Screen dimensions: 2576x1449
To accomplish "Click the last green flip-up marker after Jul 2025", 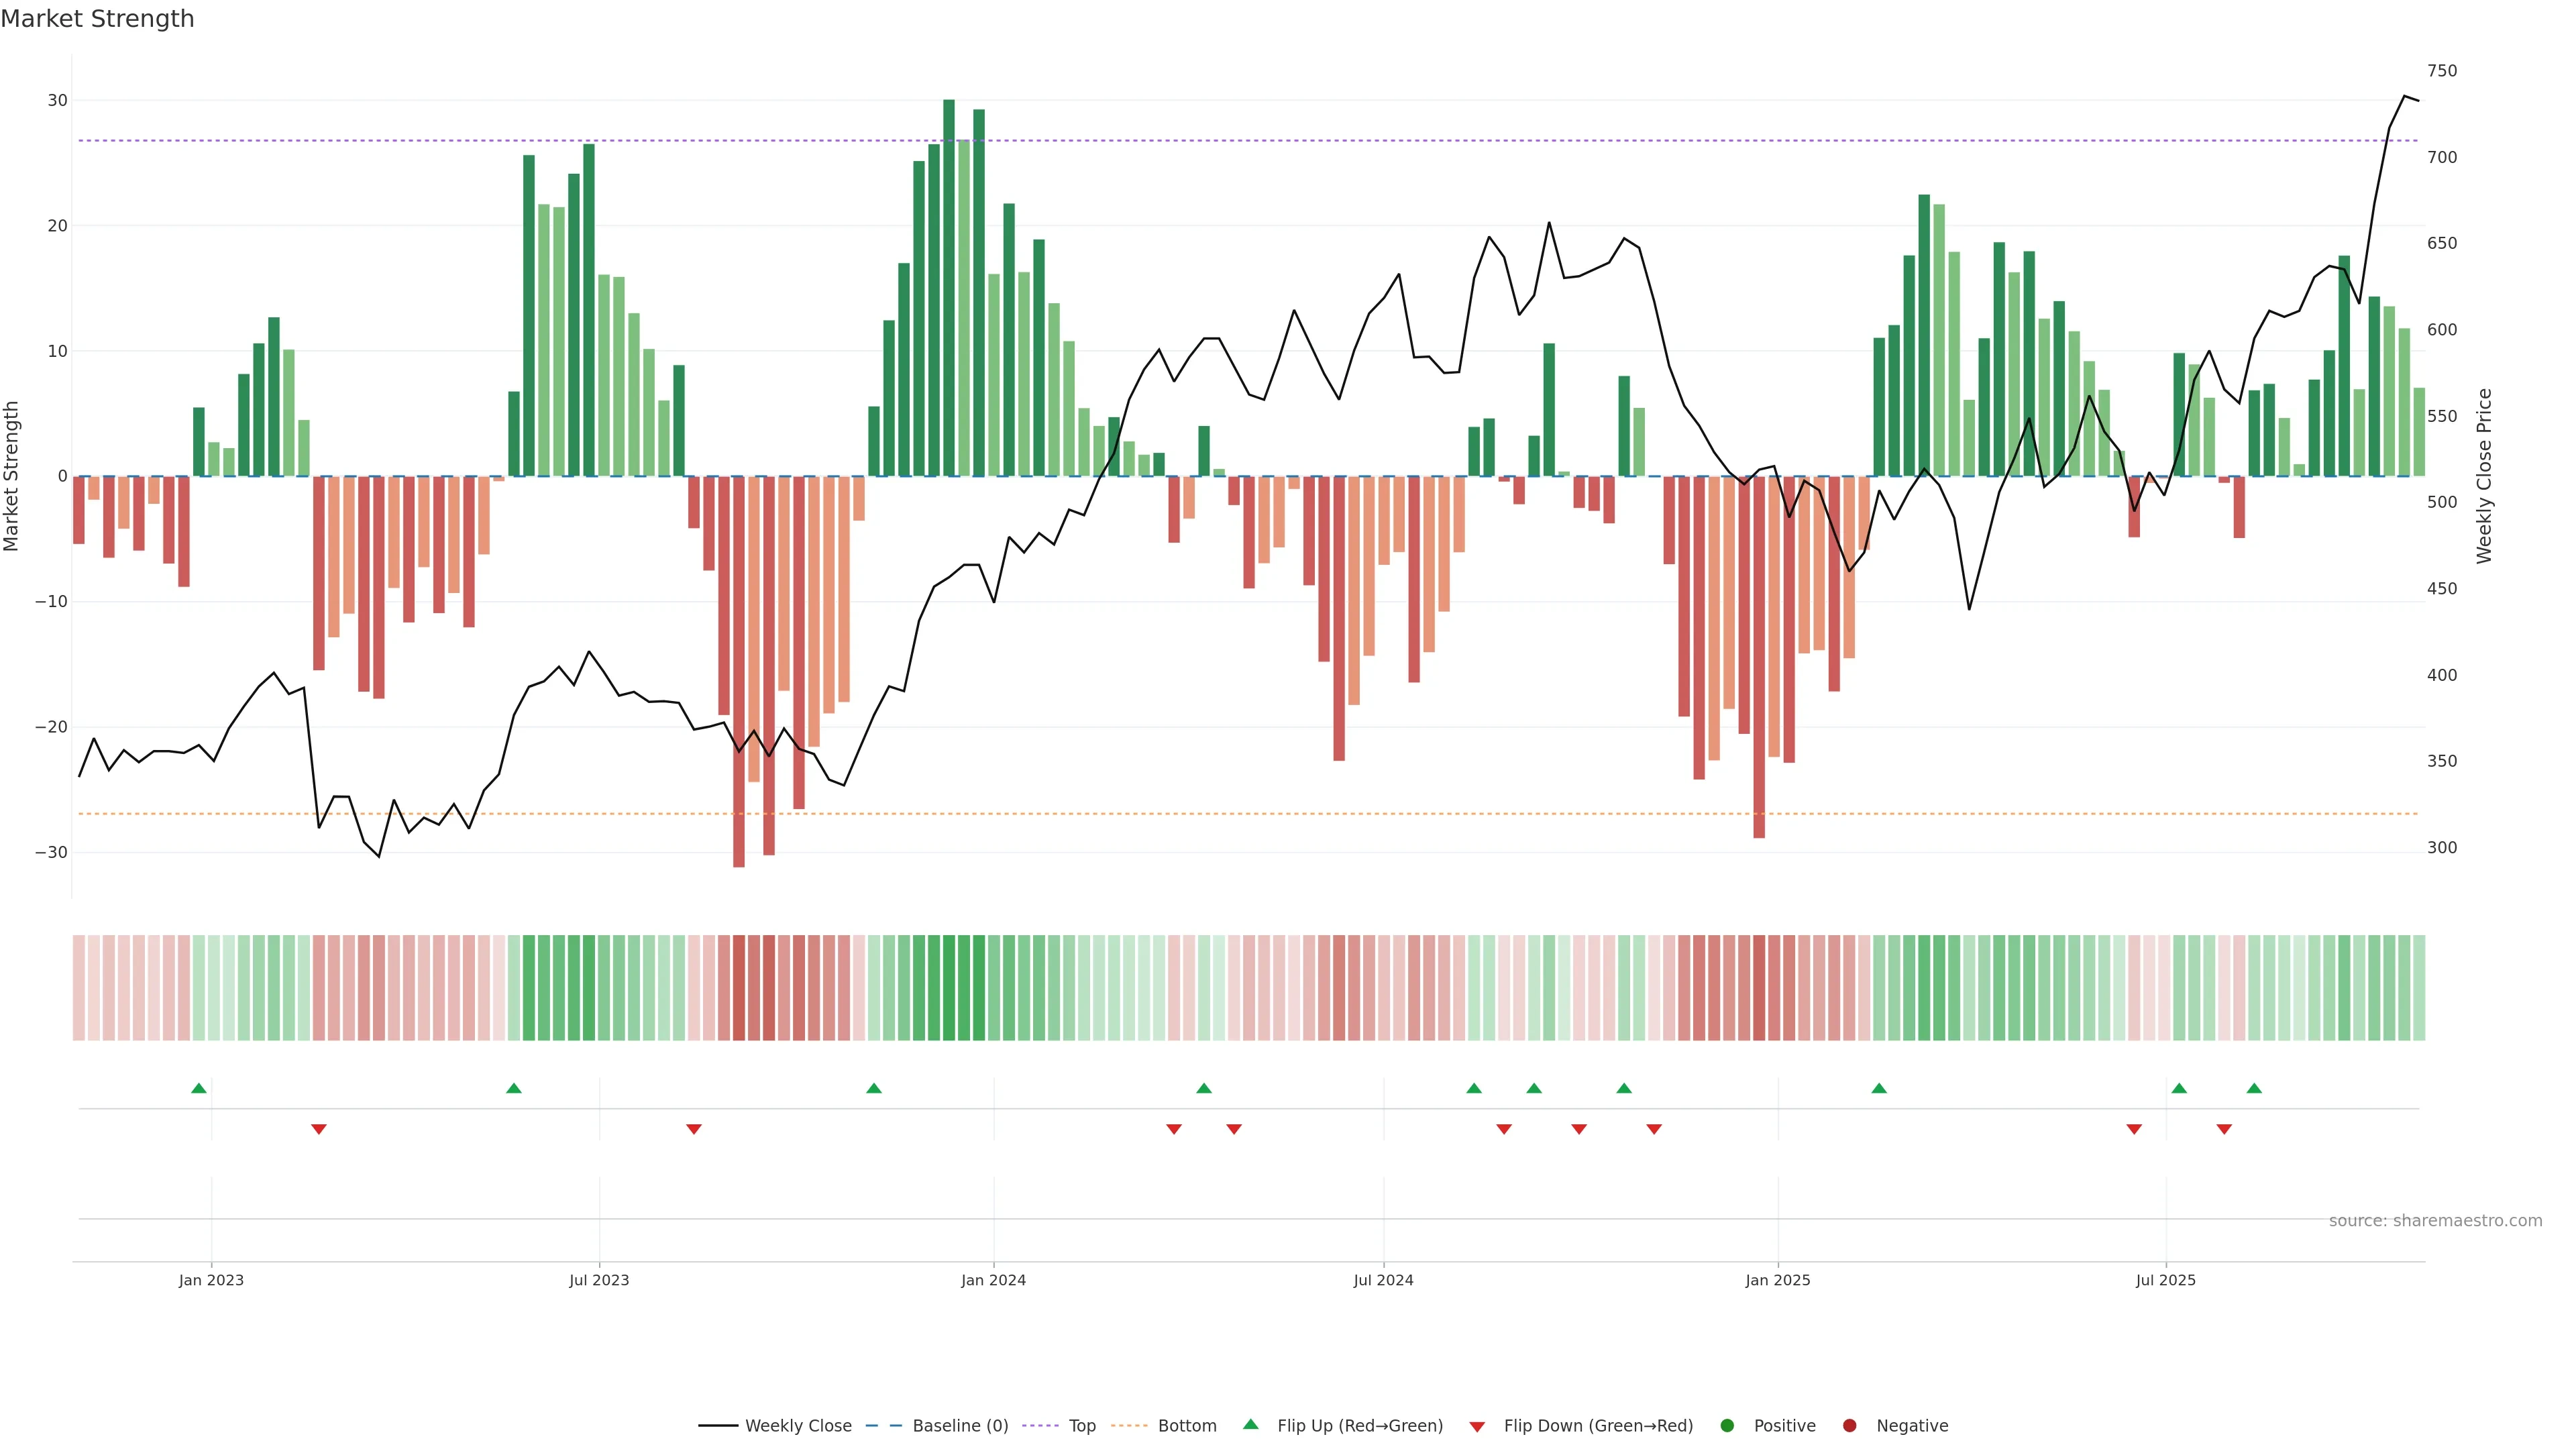I will [2254, 1088].
